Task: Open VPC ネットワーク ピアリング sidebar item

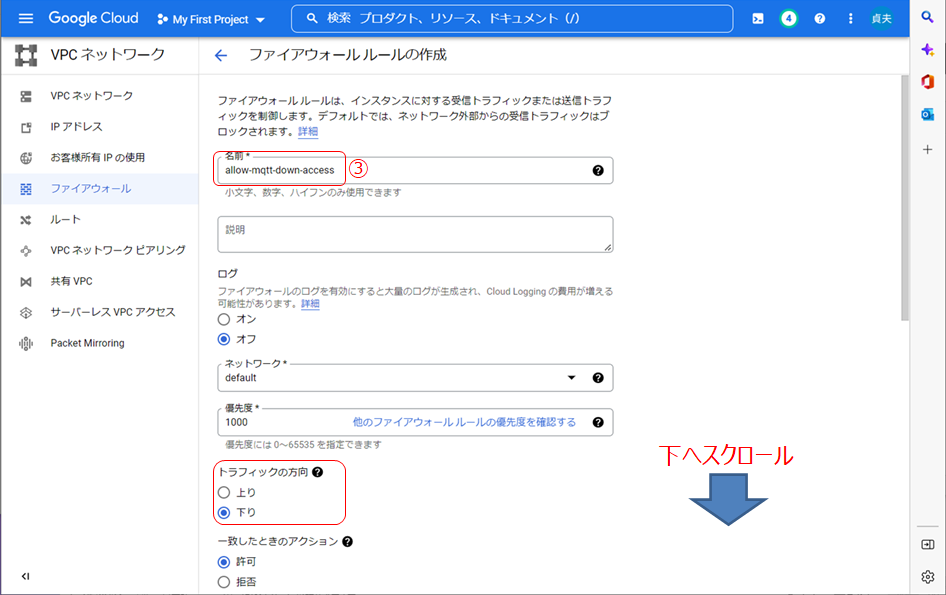Action: (118, 250)
